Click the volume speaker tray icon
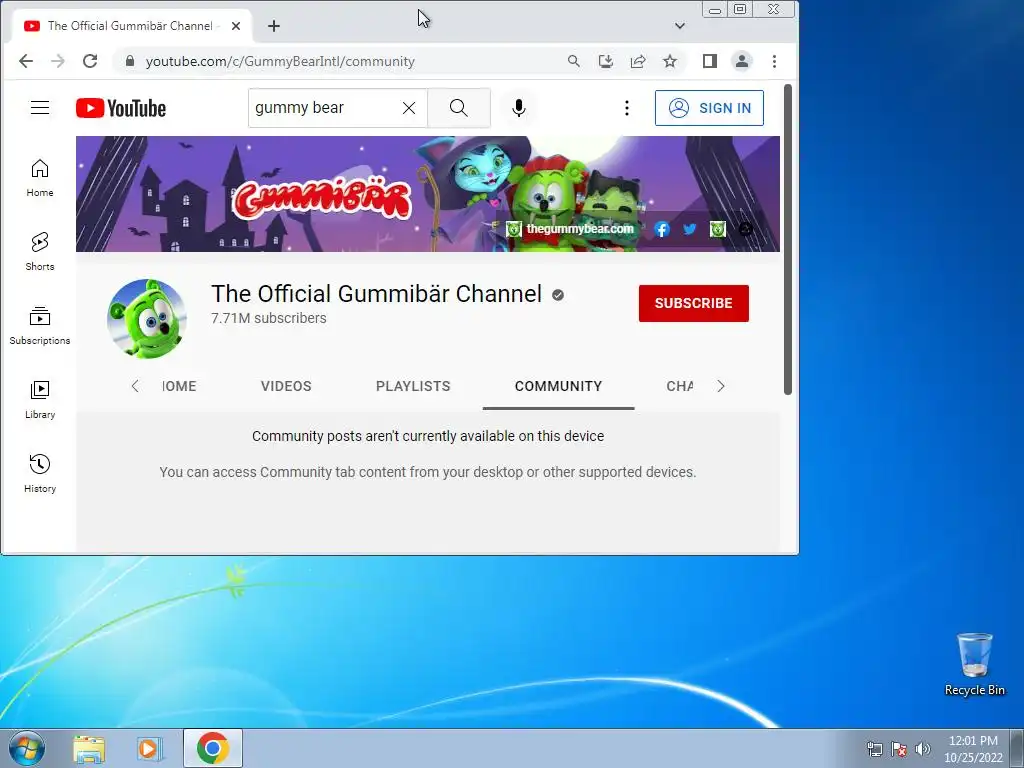Image resolution: width=1024 pixels, height=768 pixels. pos(923,749)
